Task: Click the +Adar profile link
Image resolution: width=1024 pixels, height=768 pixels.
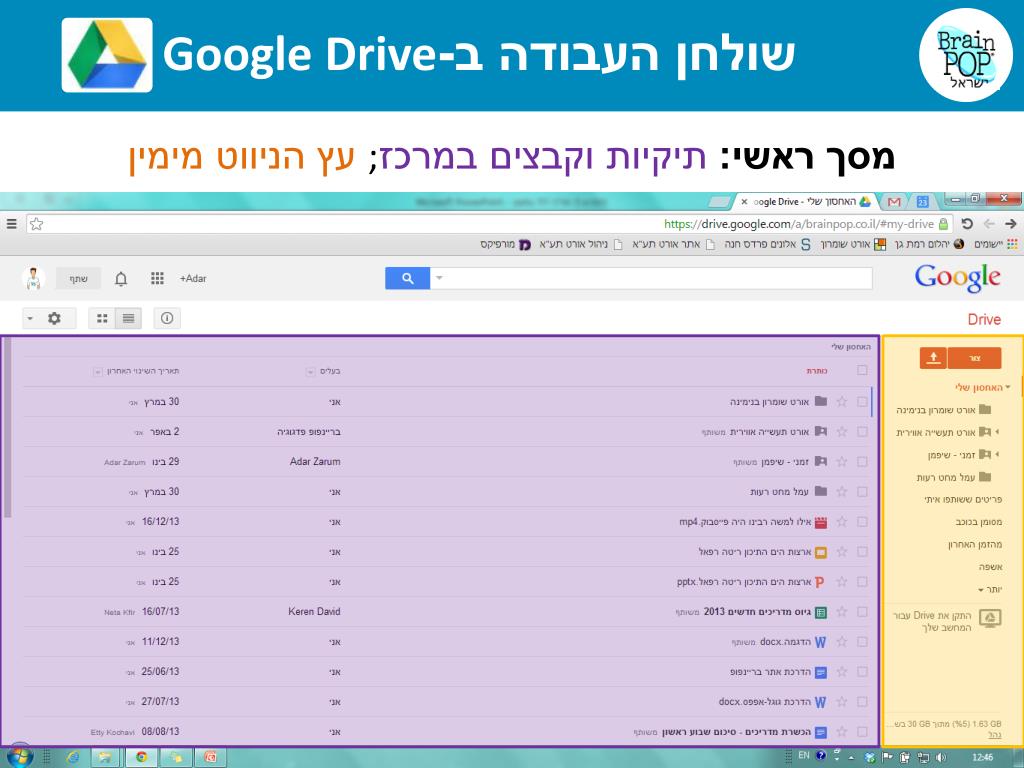Action: pos(193,278)
